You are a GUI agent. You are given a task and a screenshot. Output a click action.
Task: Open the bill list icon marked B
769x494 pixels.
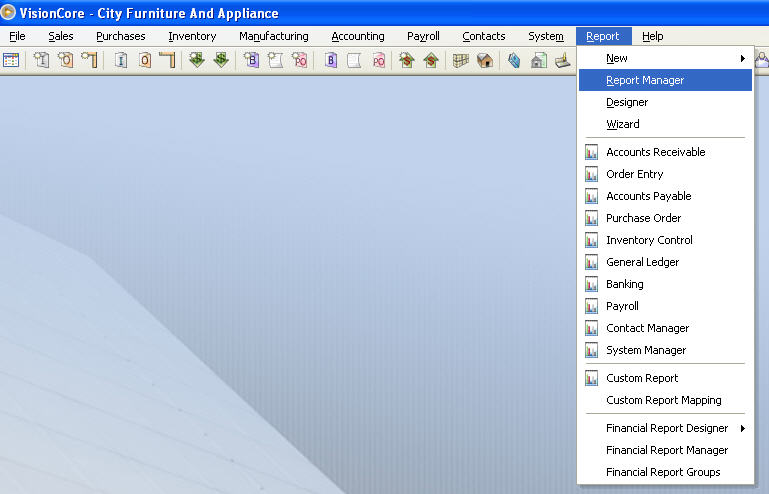[x=331, y=60]
